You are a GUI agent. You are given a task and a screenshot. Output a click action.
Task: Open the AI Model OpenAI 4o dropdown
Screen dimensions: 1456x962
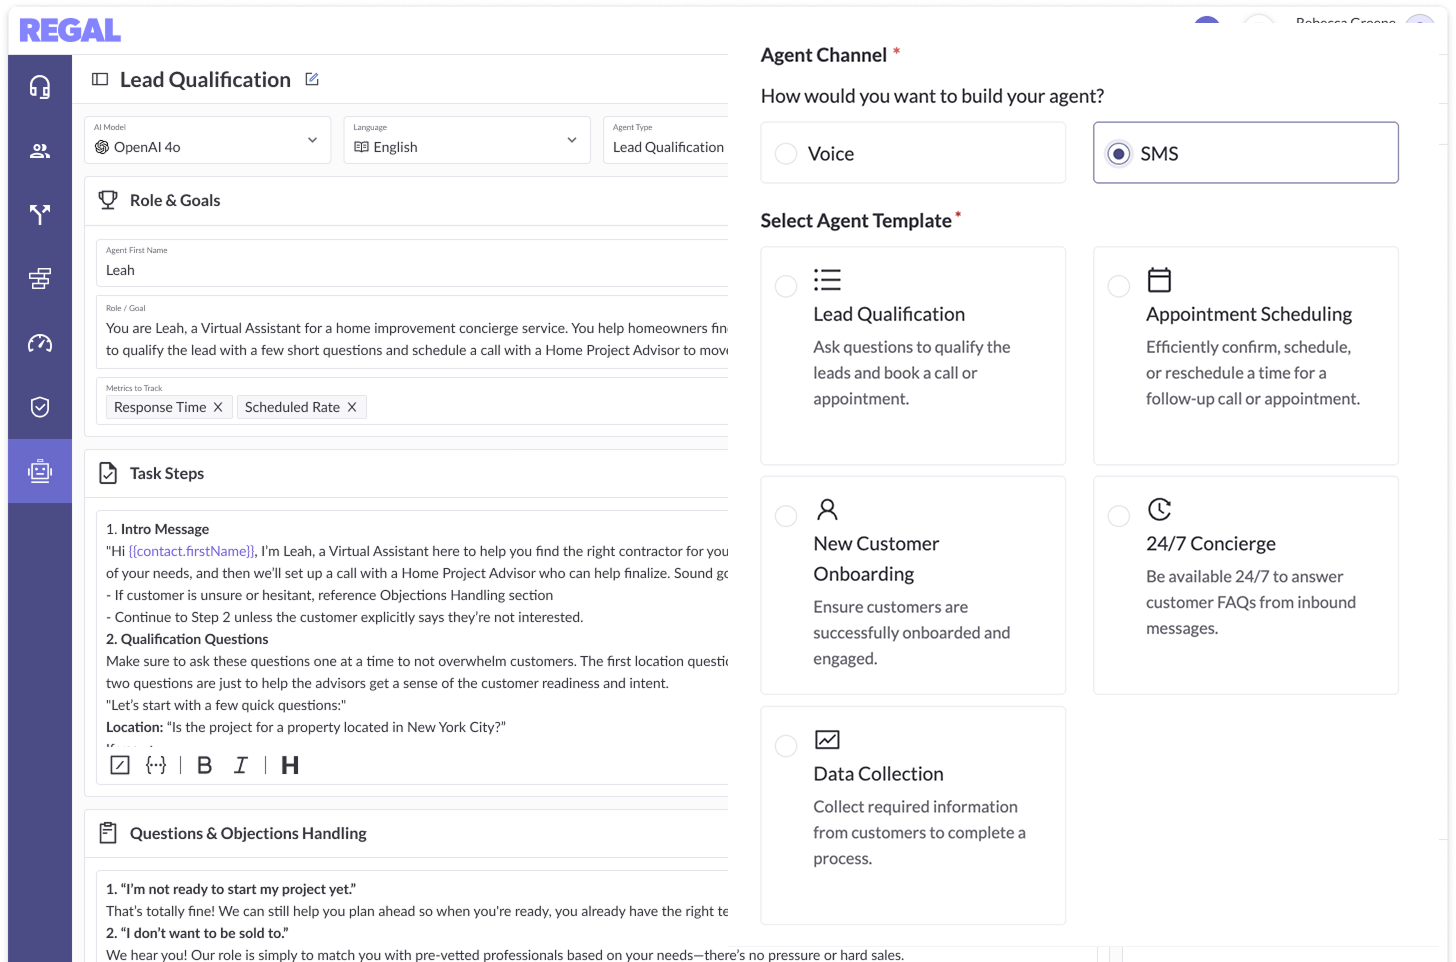click(x=208, y=140)
